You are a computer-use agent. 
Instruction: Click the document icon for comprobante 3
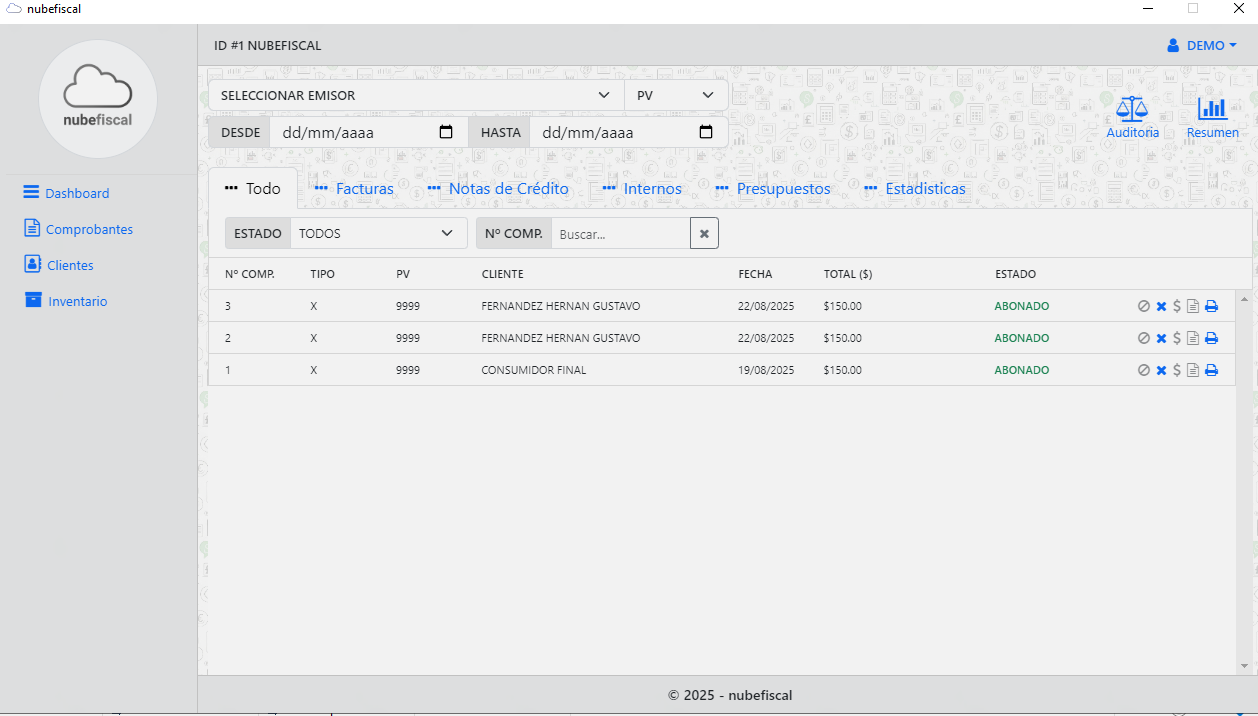point(1193,307)
